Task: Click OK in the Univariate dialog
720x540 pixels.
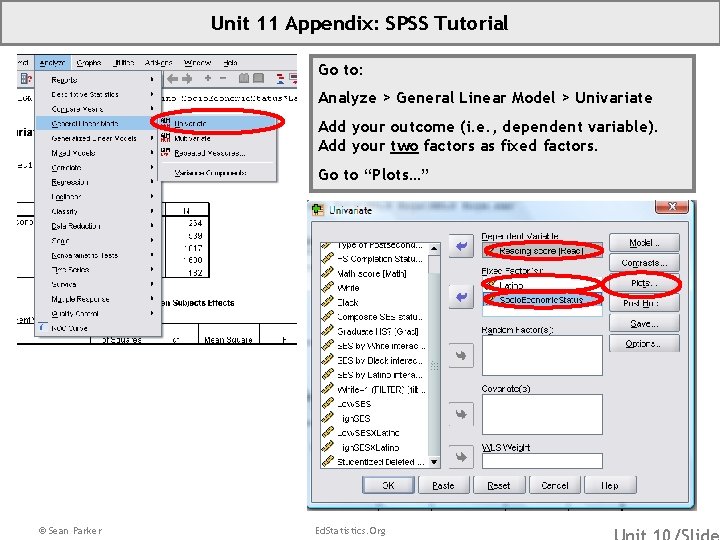Action: pos(388,485)
